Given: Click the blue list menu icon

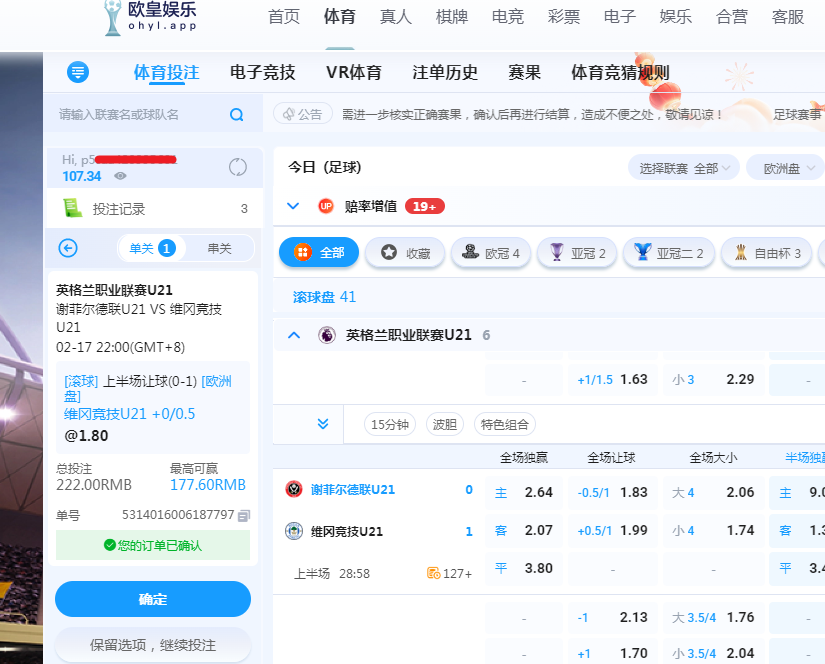Looking at the screenshot, I should pyautogui.click(x=78, y=72).
